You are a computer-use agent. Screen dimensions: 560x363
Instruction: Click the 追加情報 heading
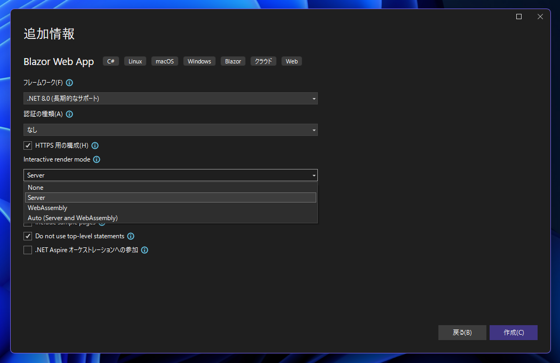pos(49,34)
